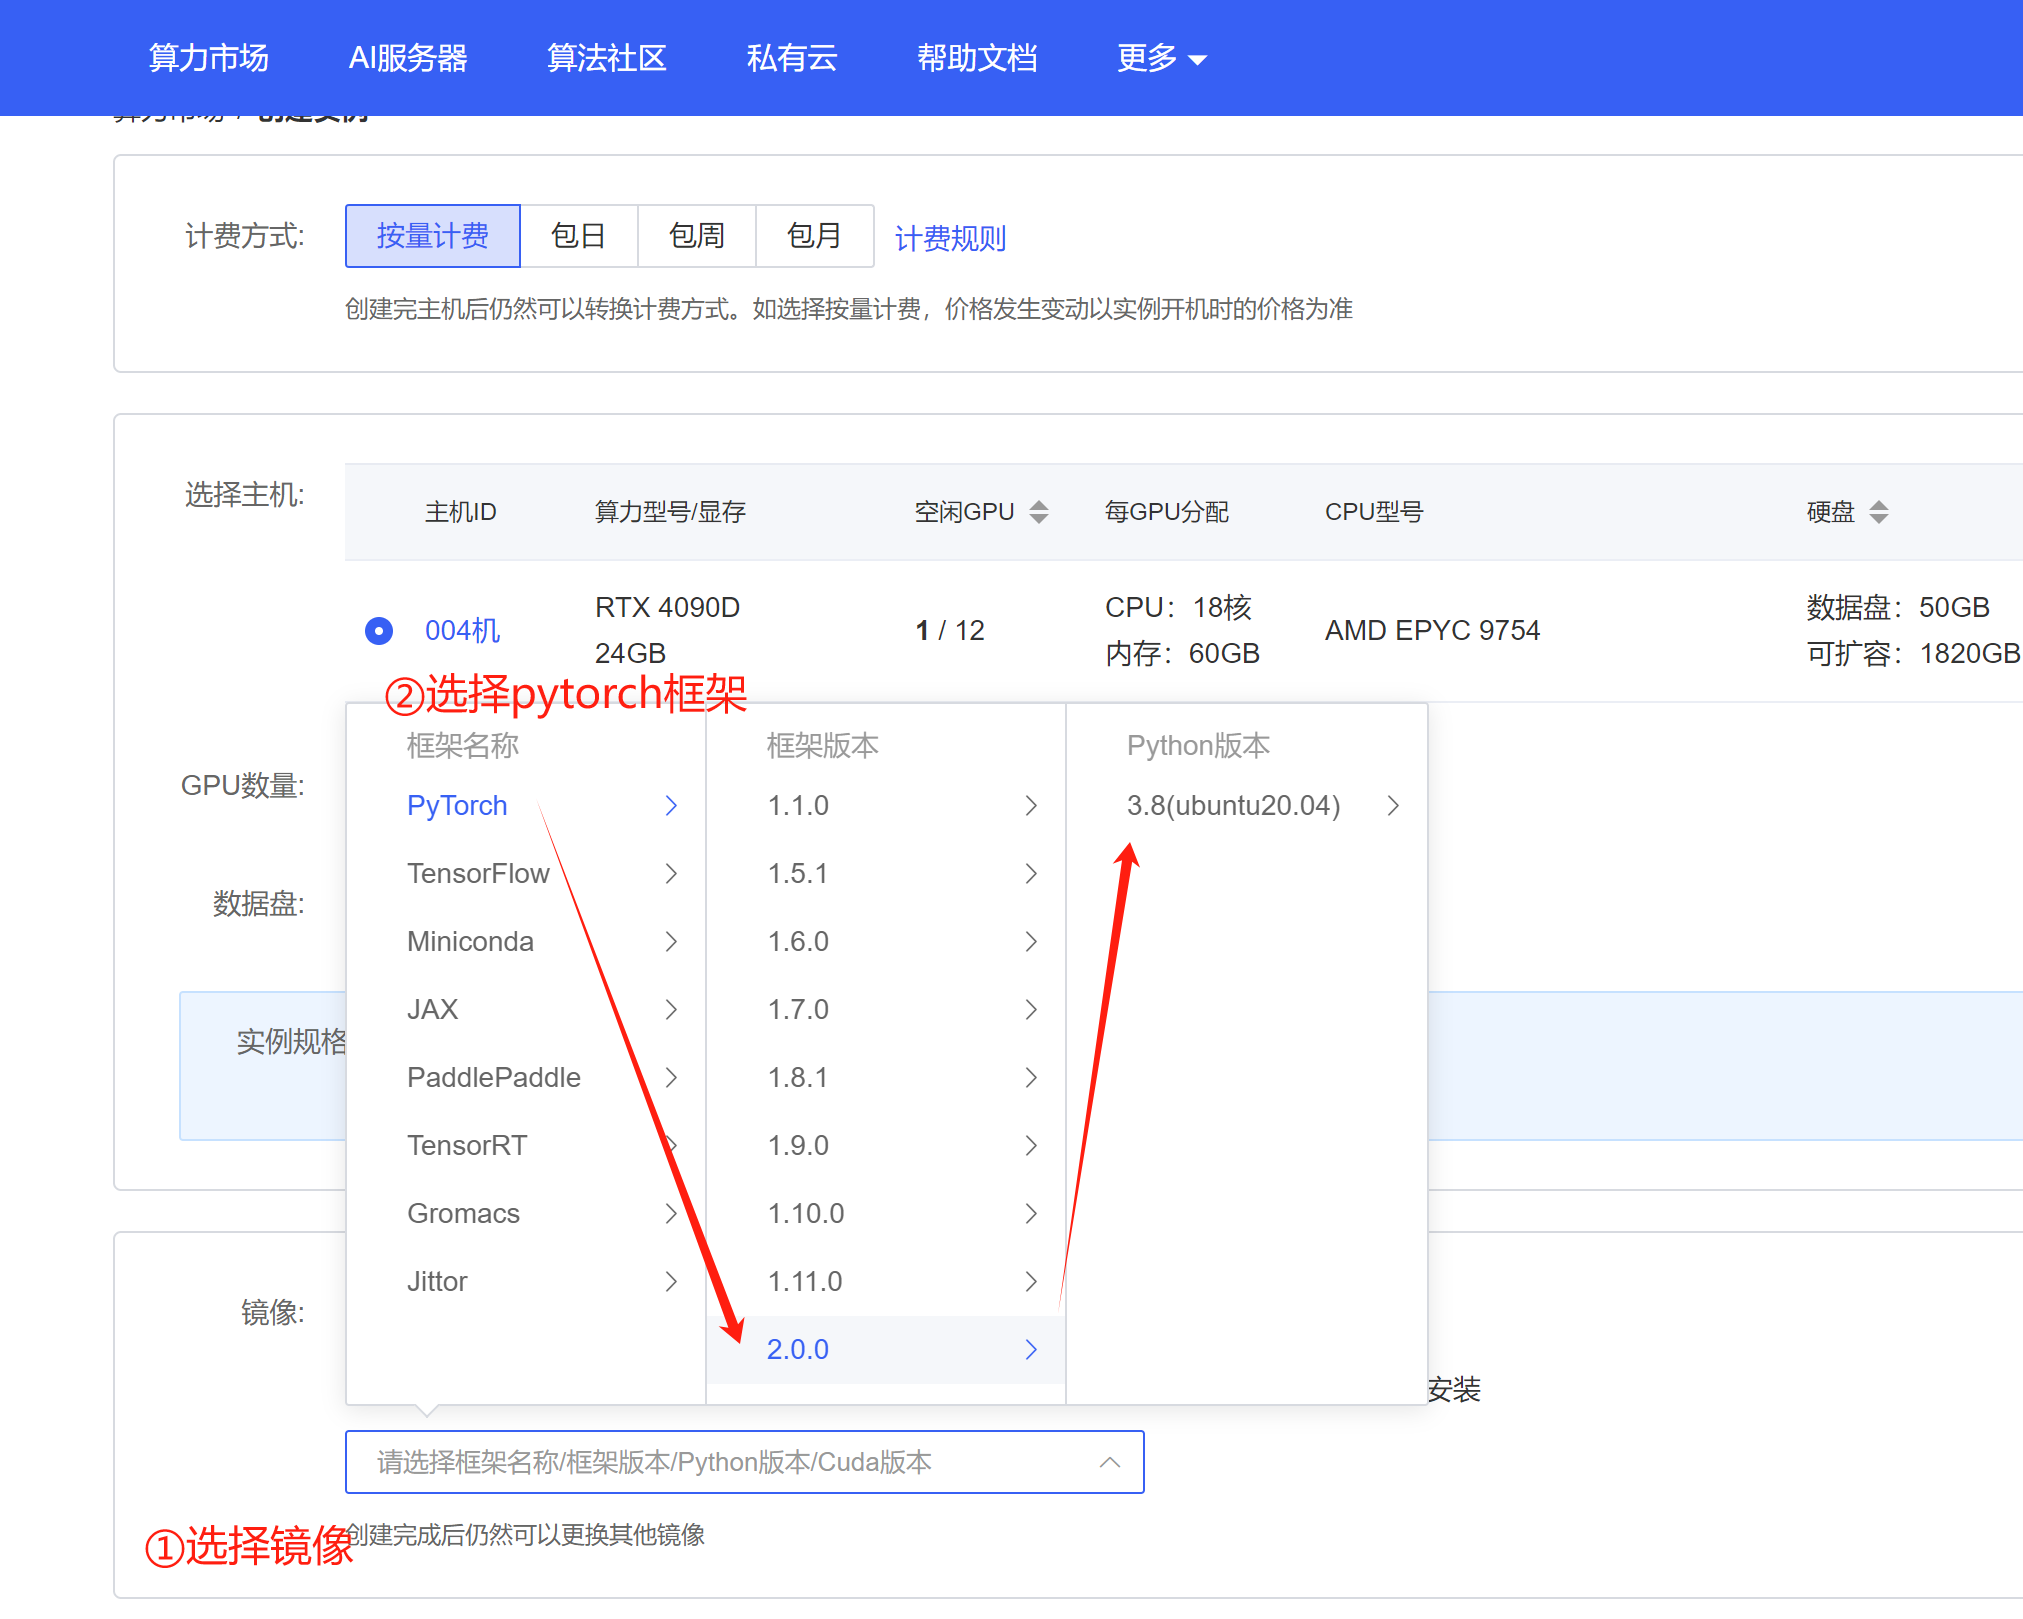Image resolution: width=2023 pixels, height=1619 pixels.
Task: Select framework version 1.11.0
Action: coord(886,1282)
